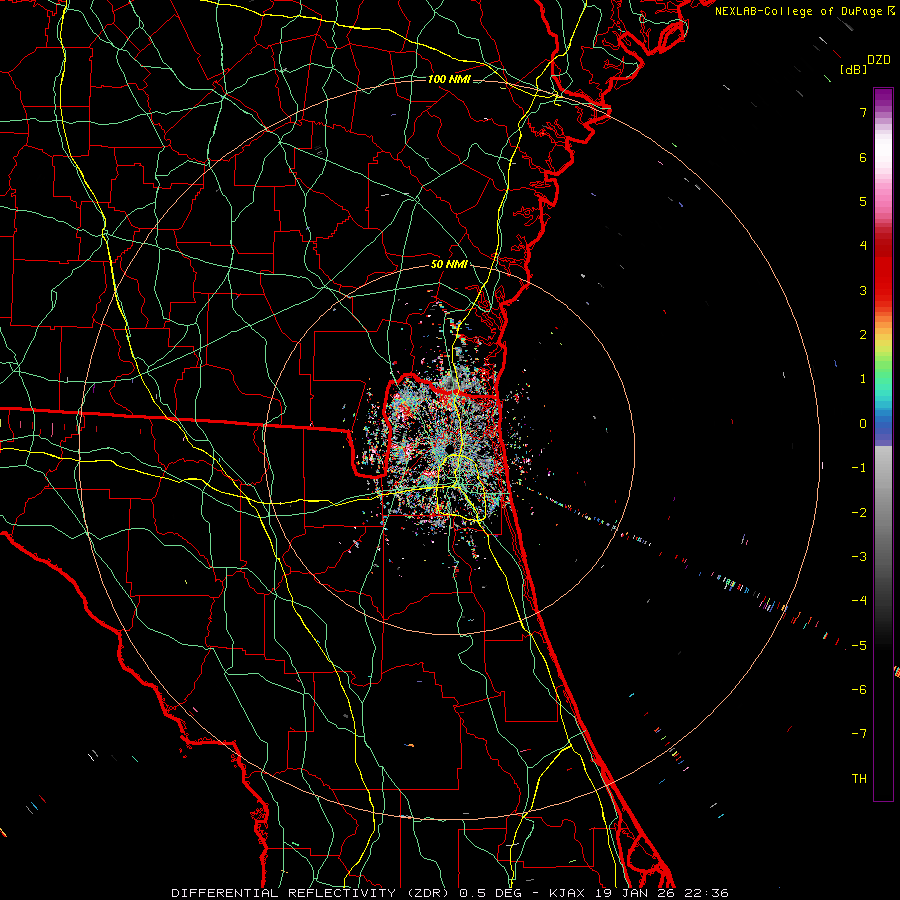This screenshot has height=900, width=900.
Task: Click the 6 tick on the color scale
Action: 863,157
